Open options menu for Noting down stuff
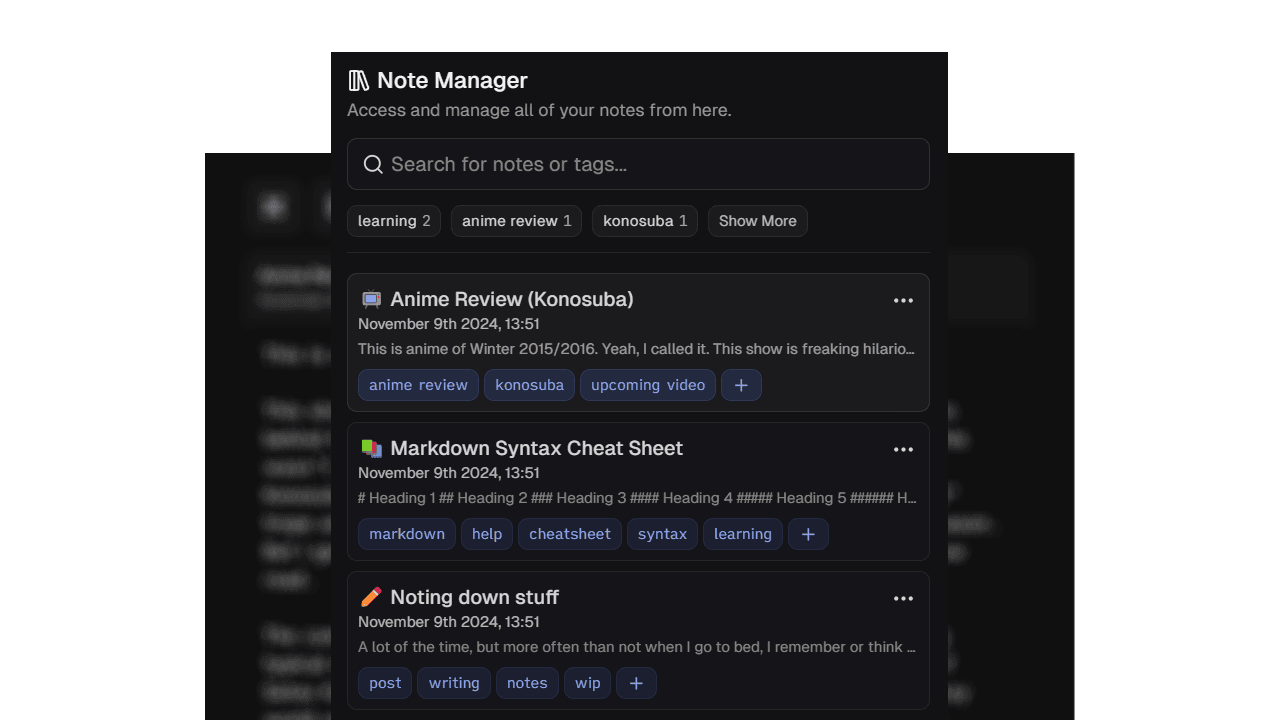1280x720 pixels. (903, 598)
